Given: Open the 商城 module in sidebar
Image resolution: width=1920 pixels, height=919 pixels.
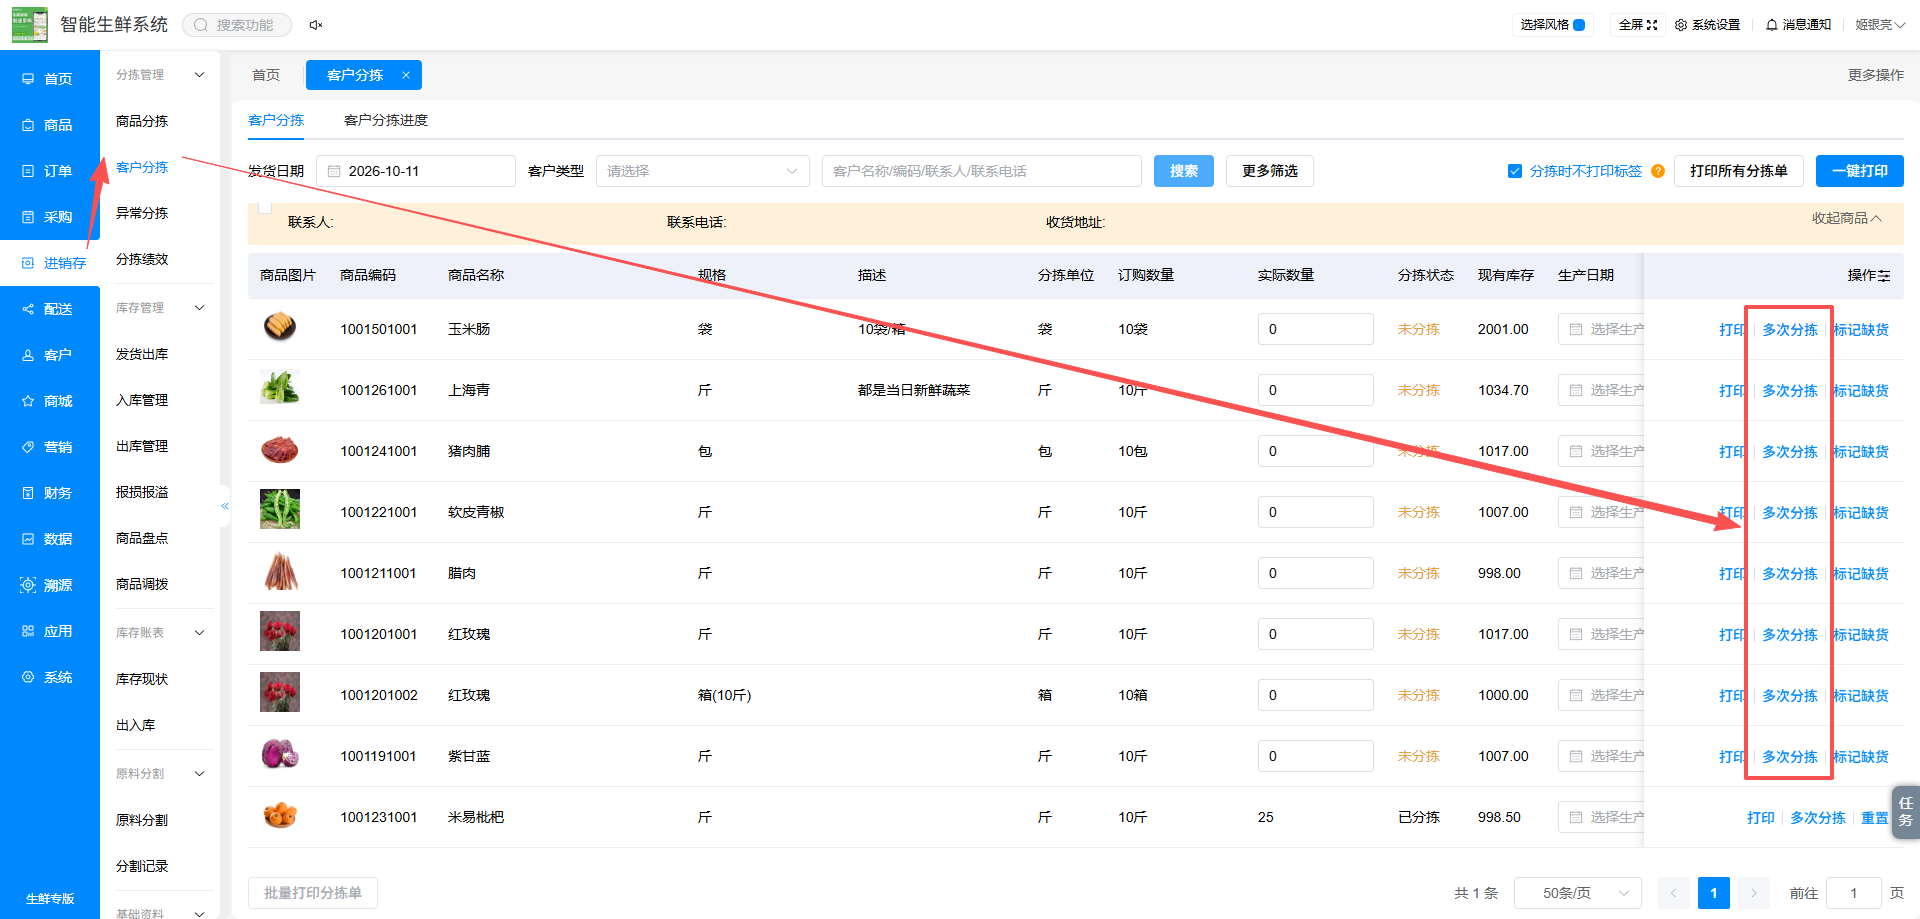Looking at the screenshot, I should point(49,401).
